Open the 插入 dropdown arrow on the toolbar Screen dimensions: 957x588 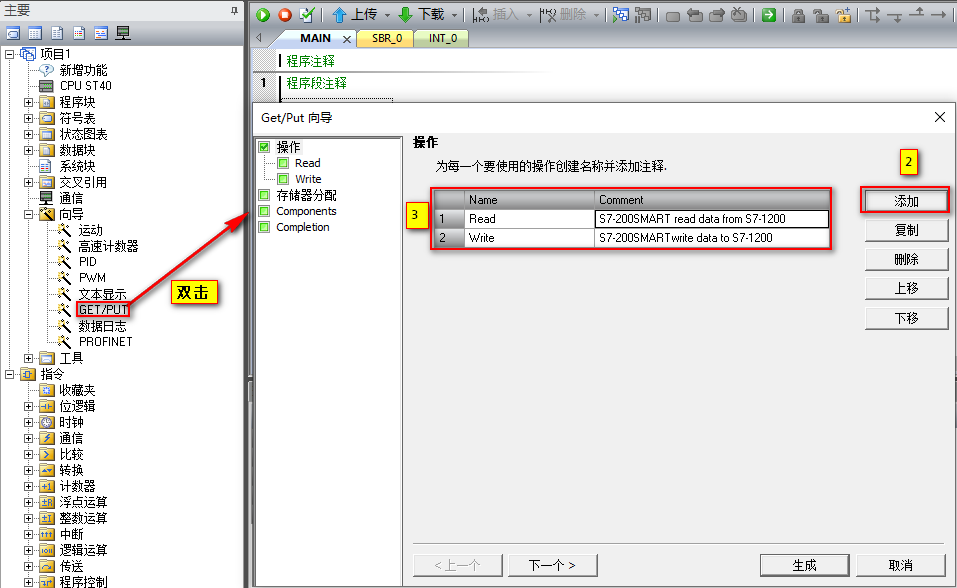tap(529, 15)
